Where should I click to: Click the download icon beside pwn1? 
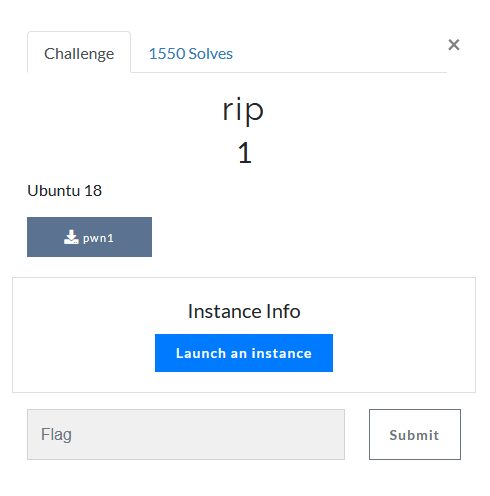coord(71,237)
